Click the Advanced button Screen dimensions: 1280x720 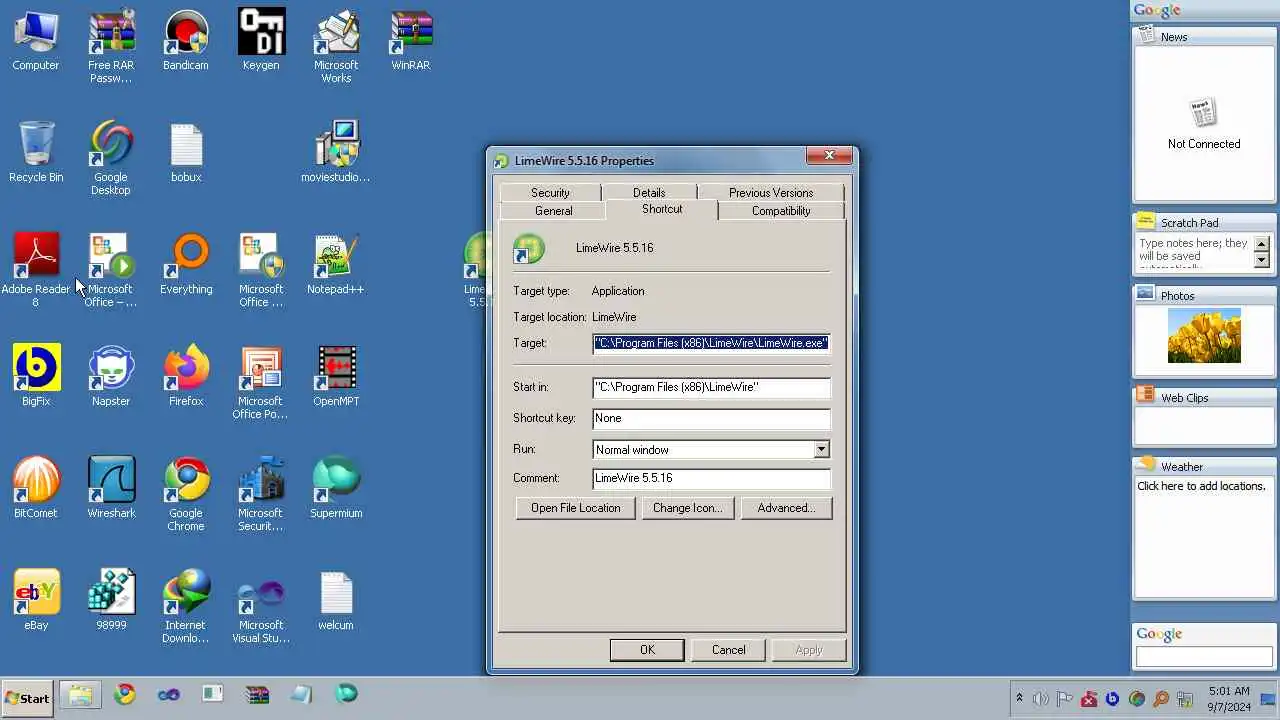point(786,508)
